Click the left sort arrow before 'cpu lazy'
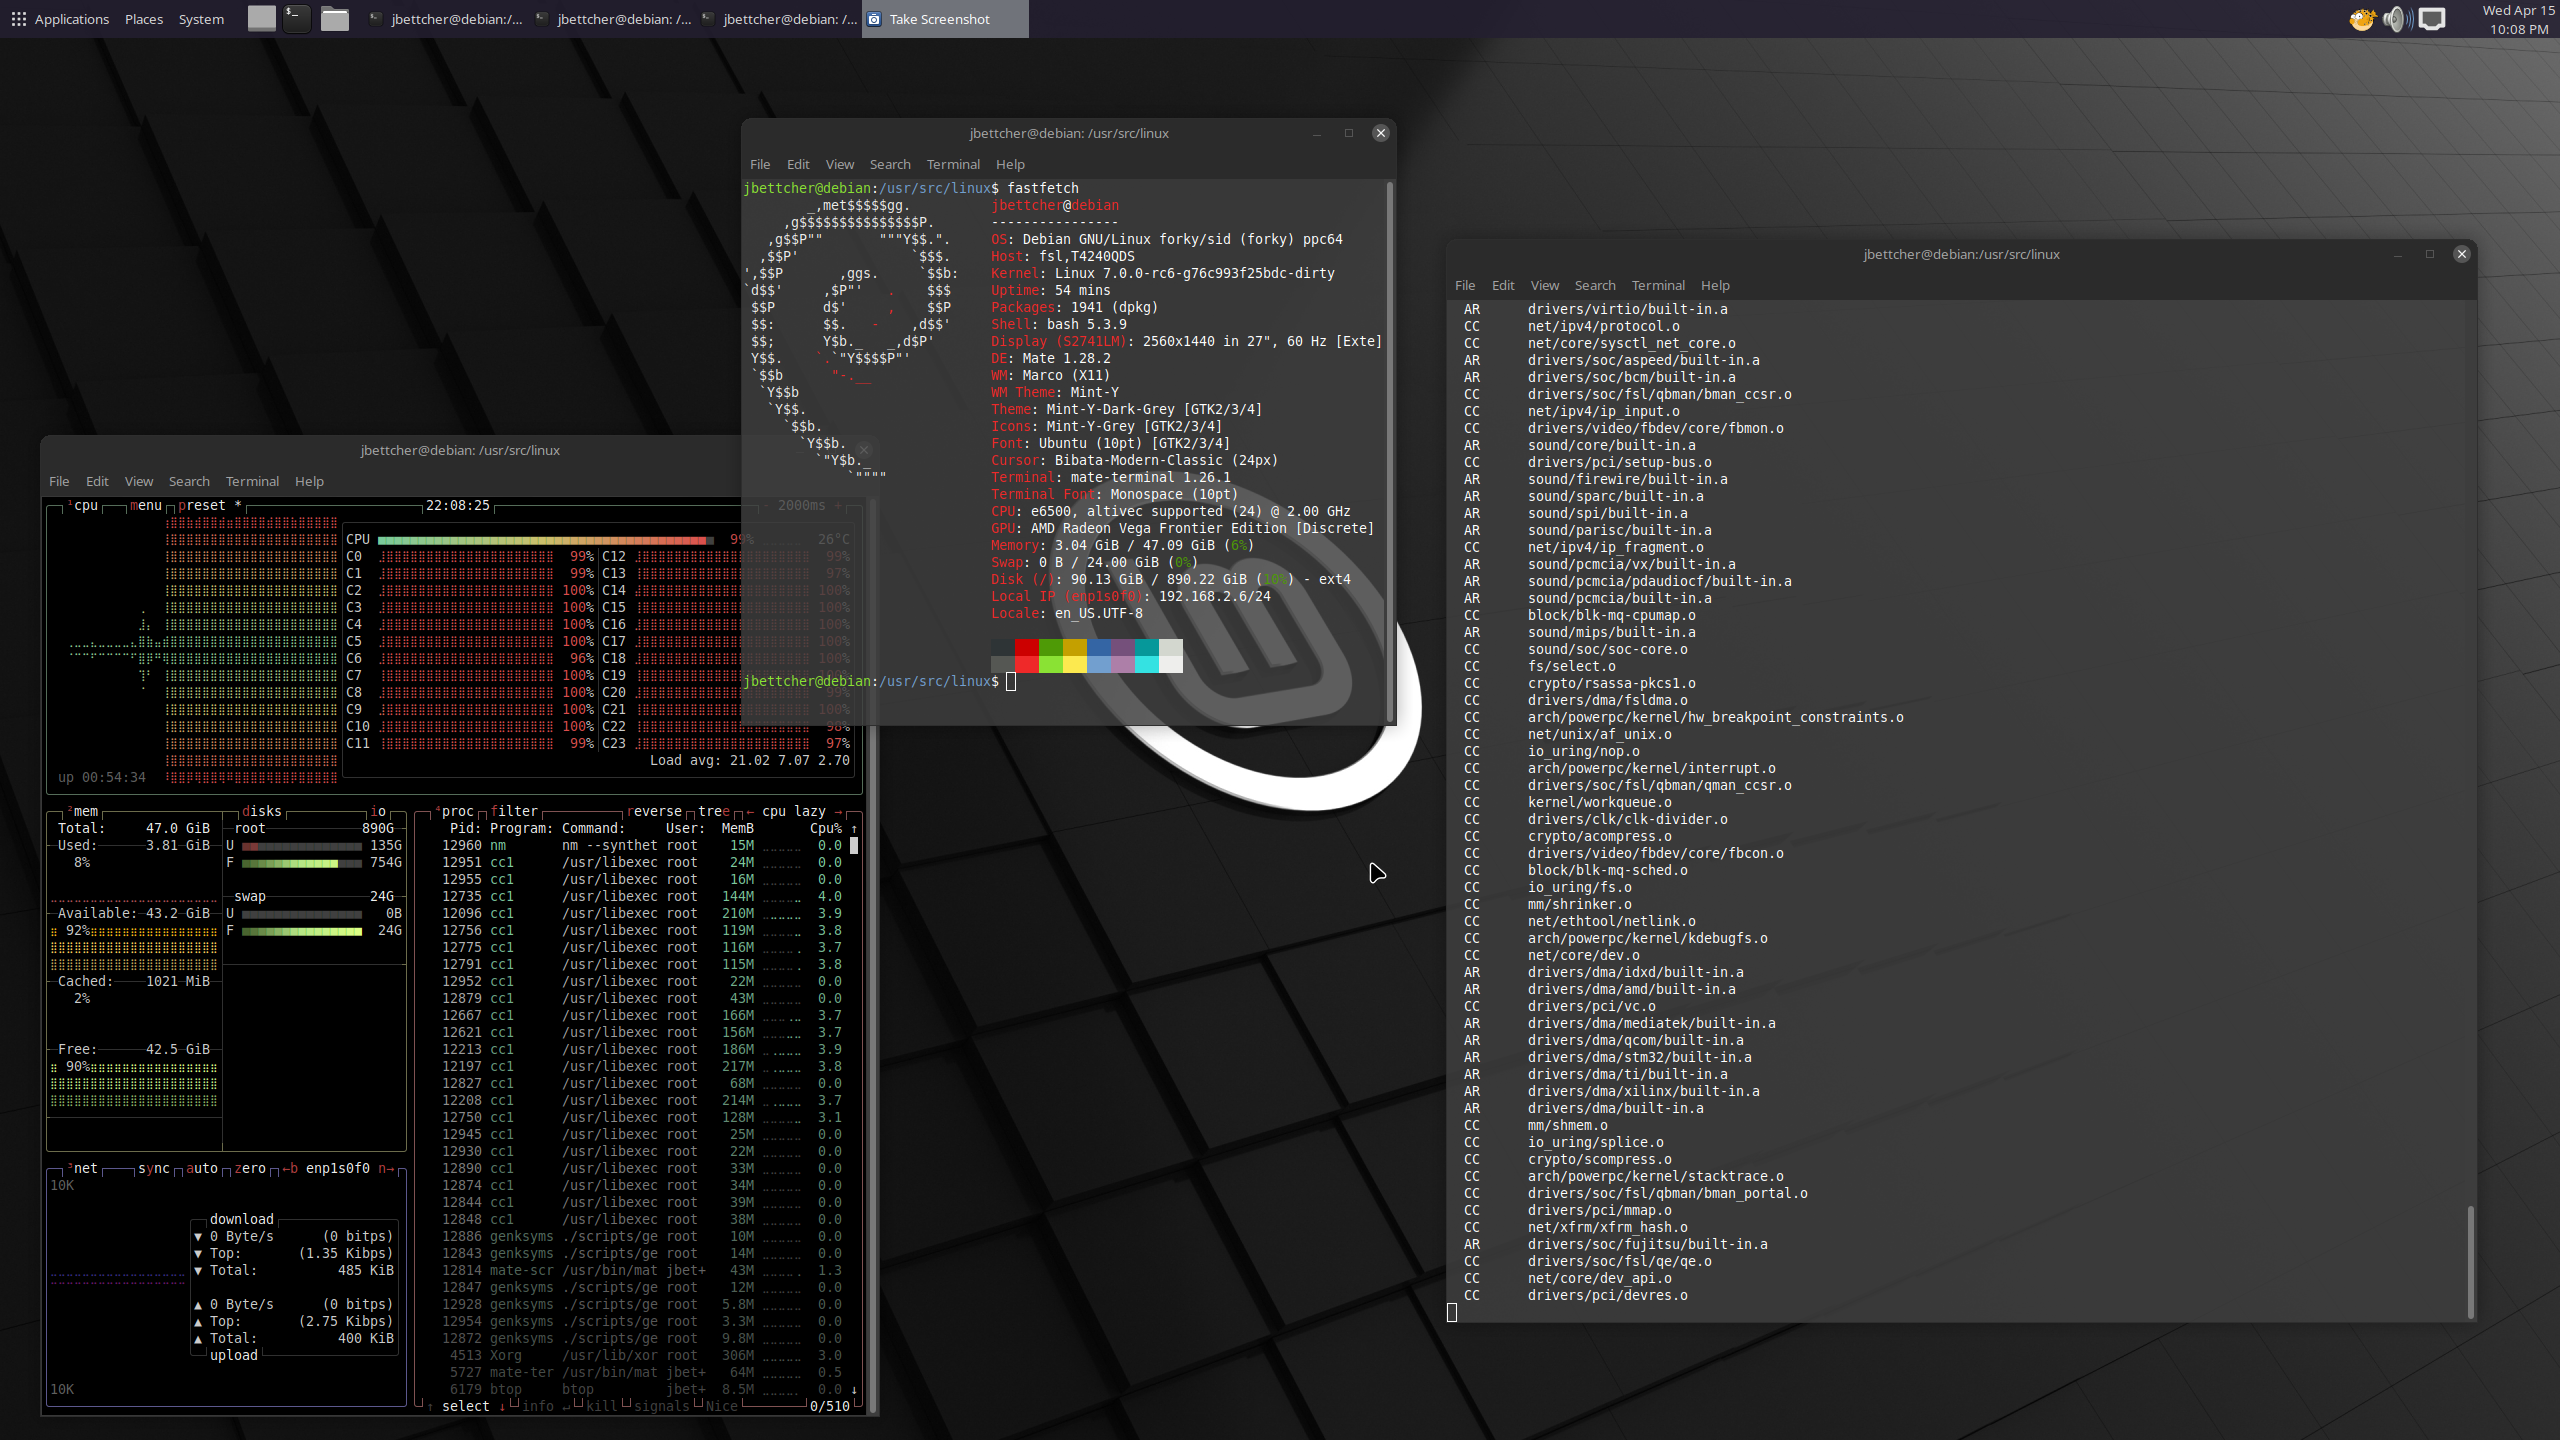This screenshot has width=2560, height=1440. [x=750, y=812]
